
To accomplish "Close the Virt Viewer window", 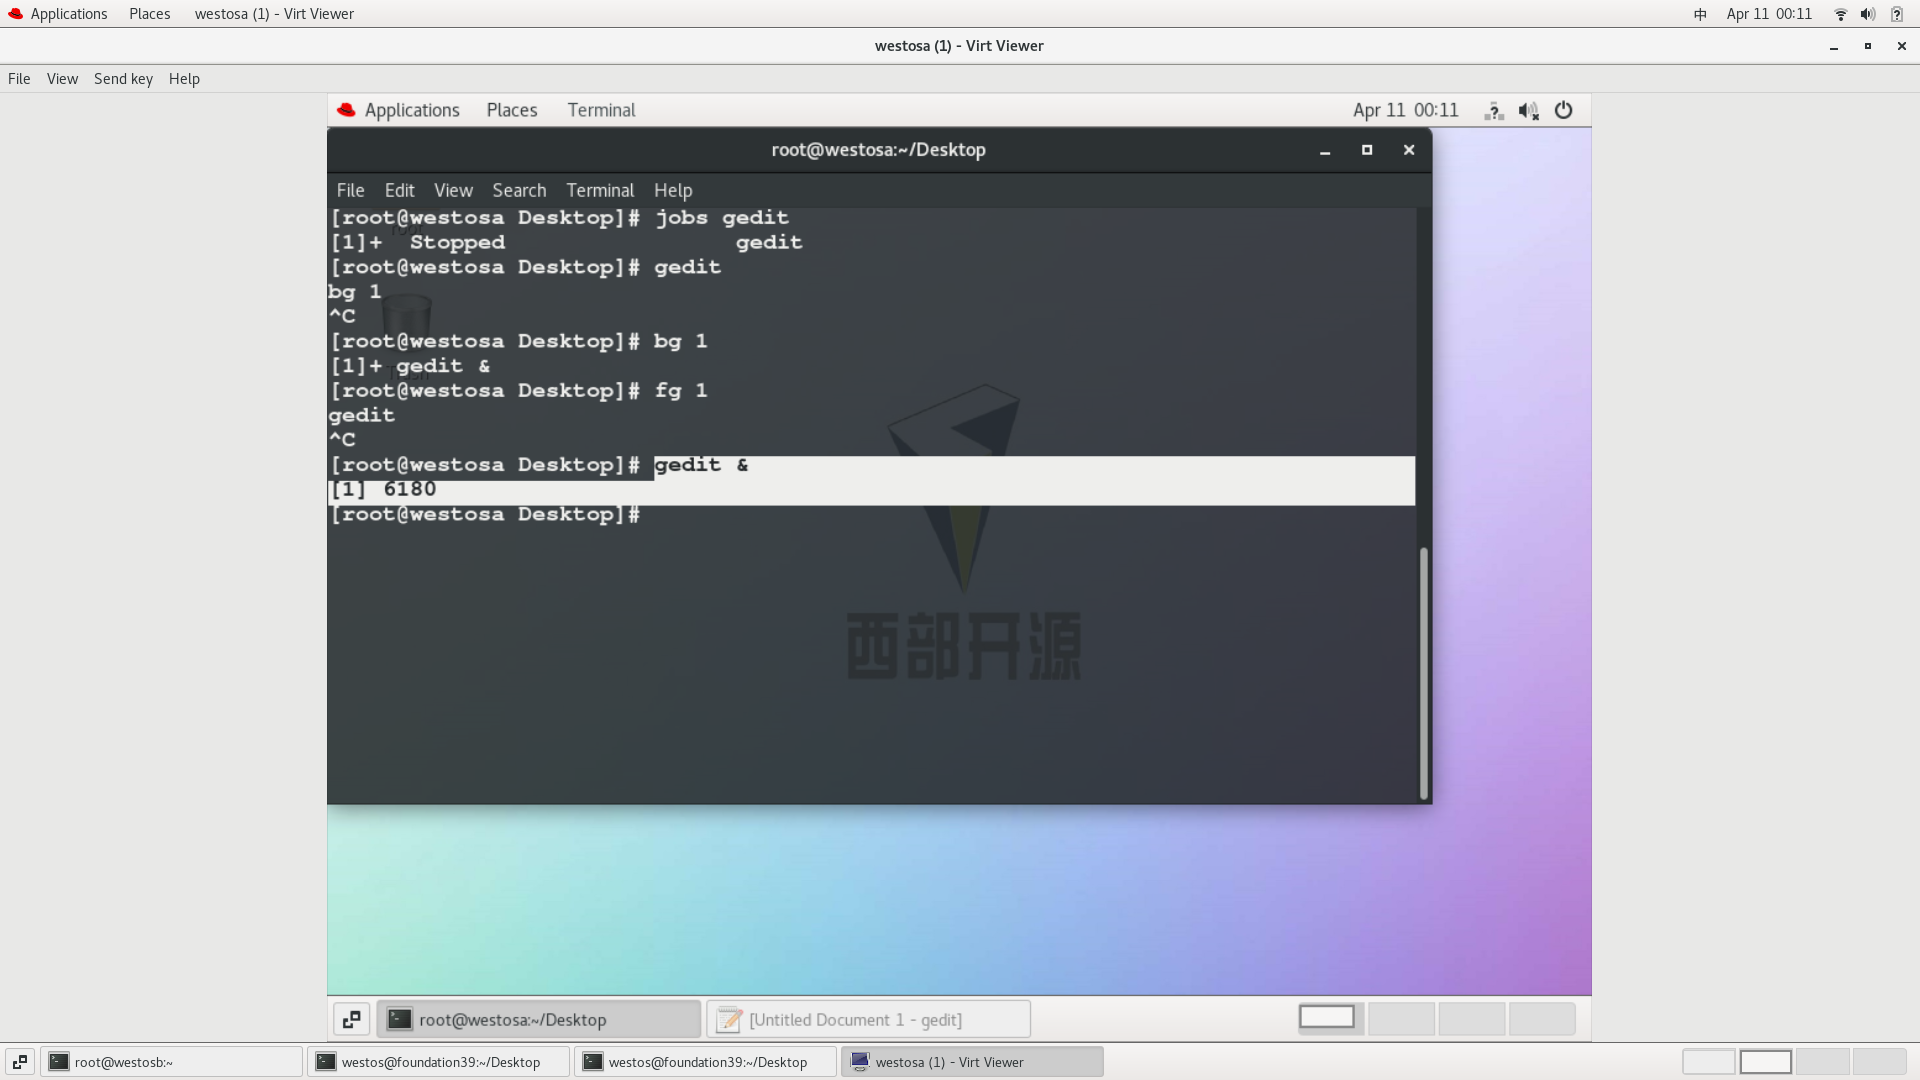I will [1902, 46].
